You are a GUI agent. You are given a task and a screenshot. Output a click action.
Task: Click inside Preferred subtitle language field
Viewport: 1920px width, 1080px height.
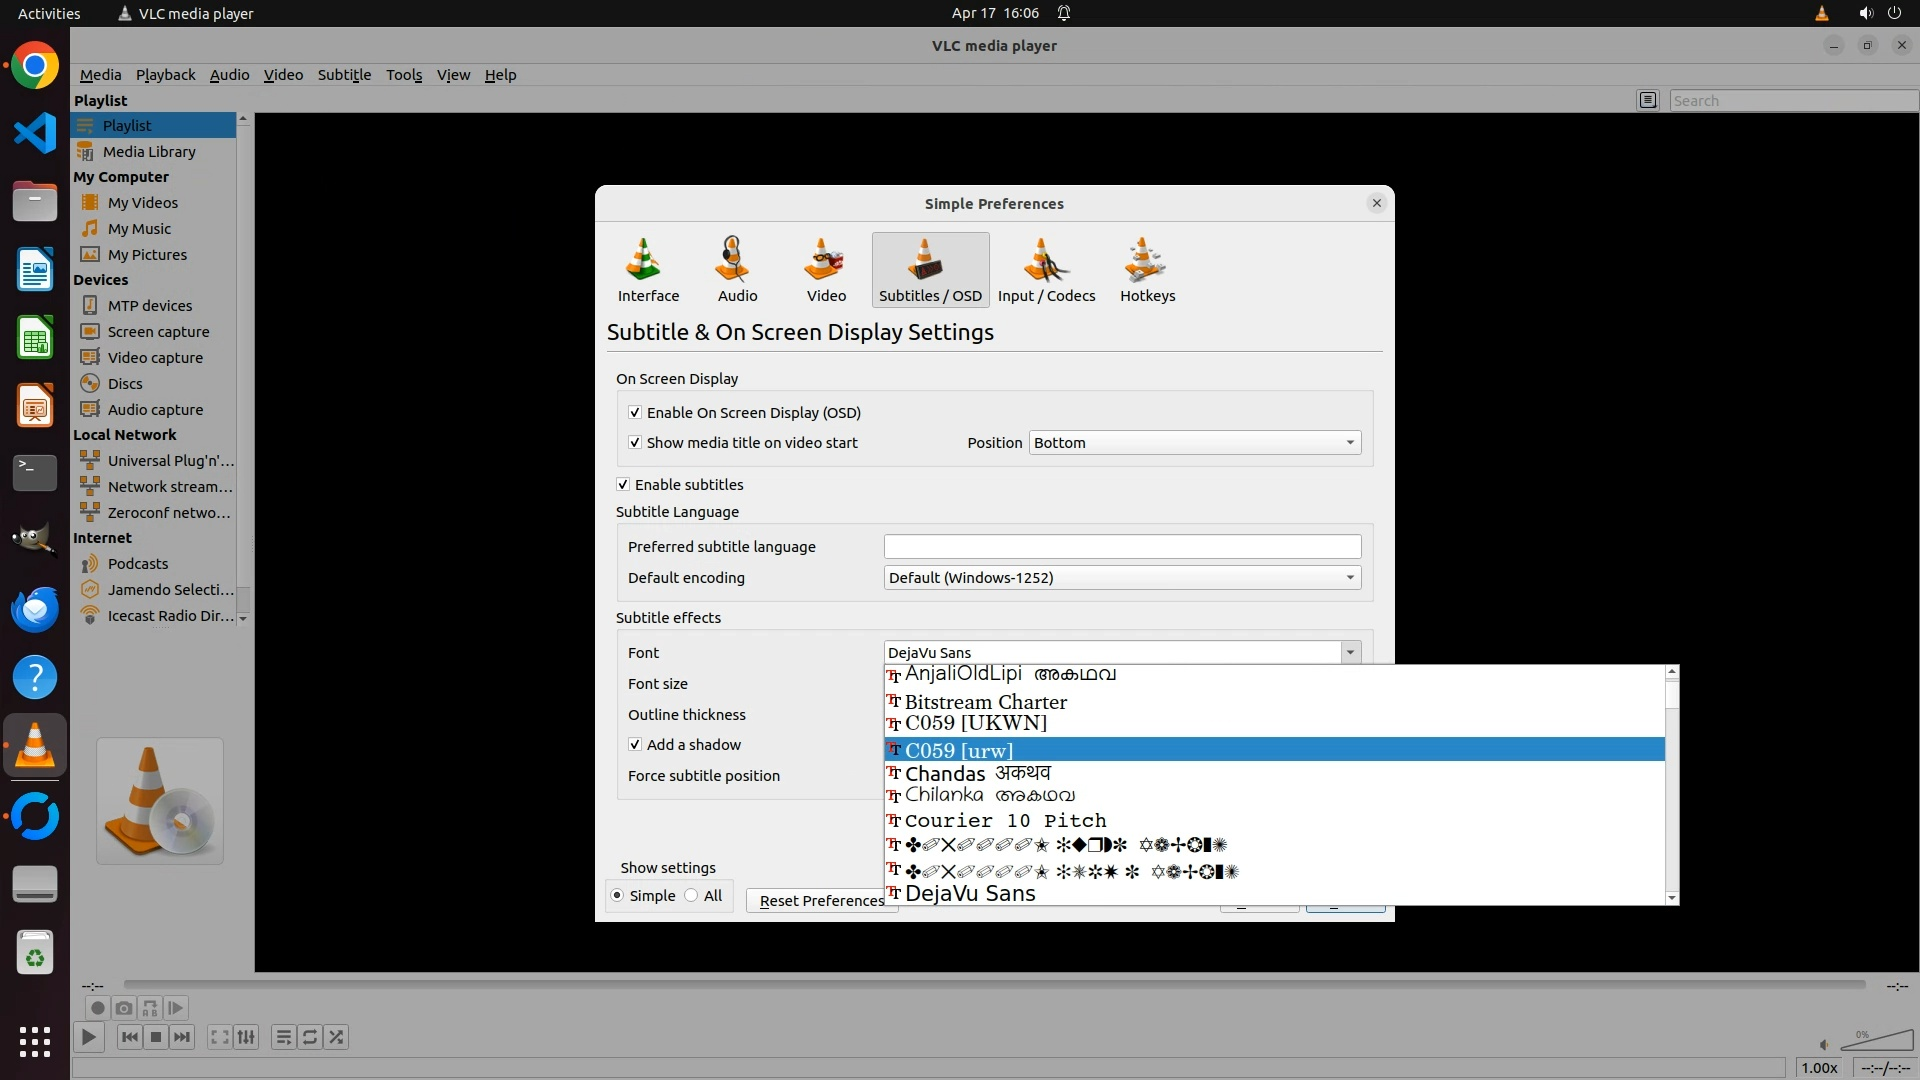[x=1121, y=546]
